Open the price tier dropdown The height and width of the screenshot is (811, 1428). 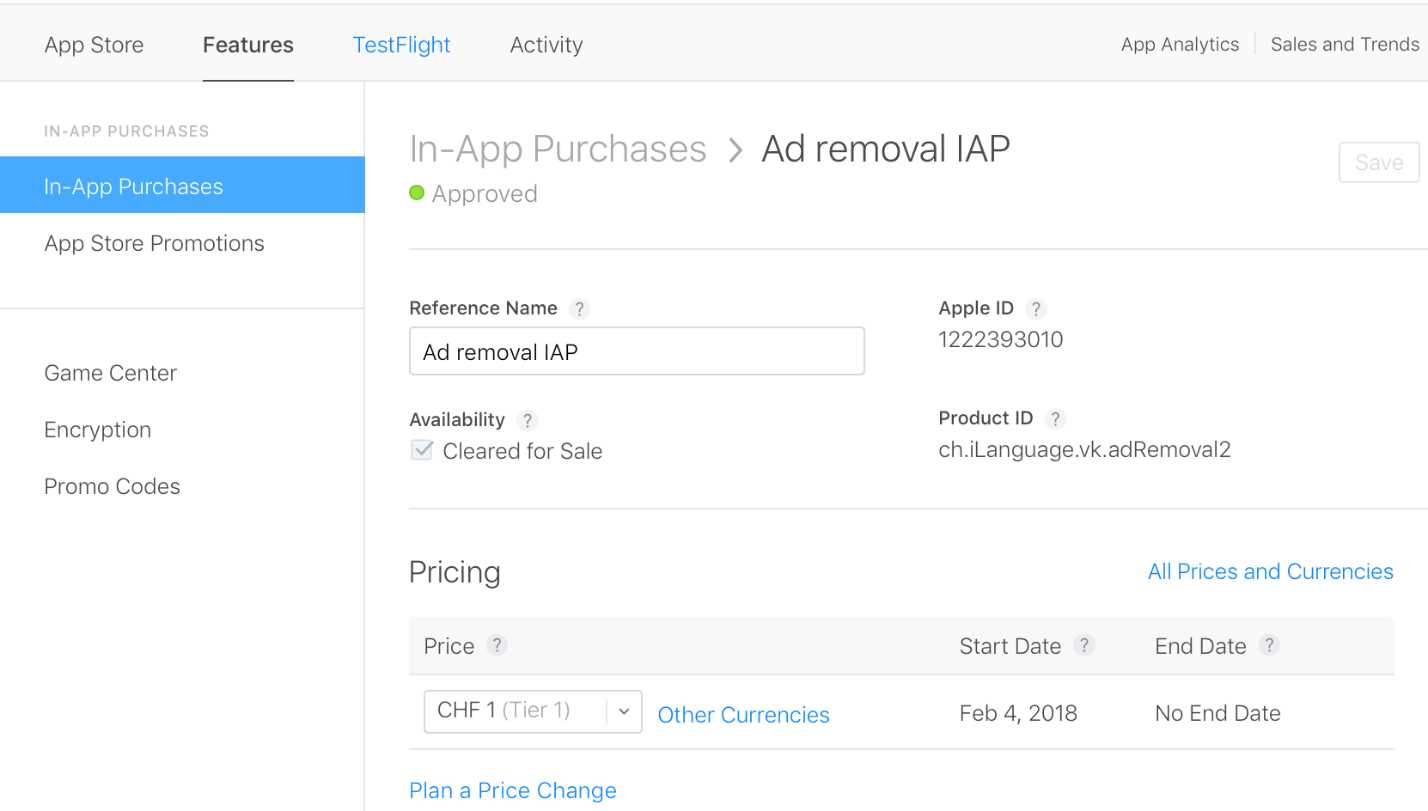pos(625,711)
